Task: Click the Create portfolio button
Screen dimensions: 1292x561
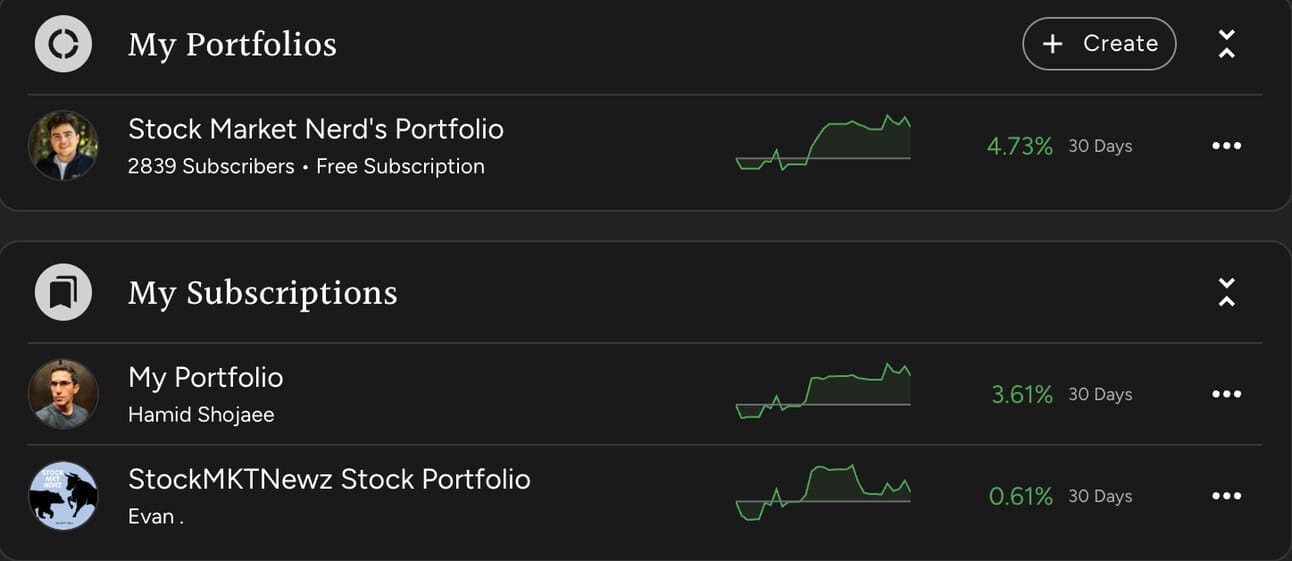Action: click(1099, 44)
